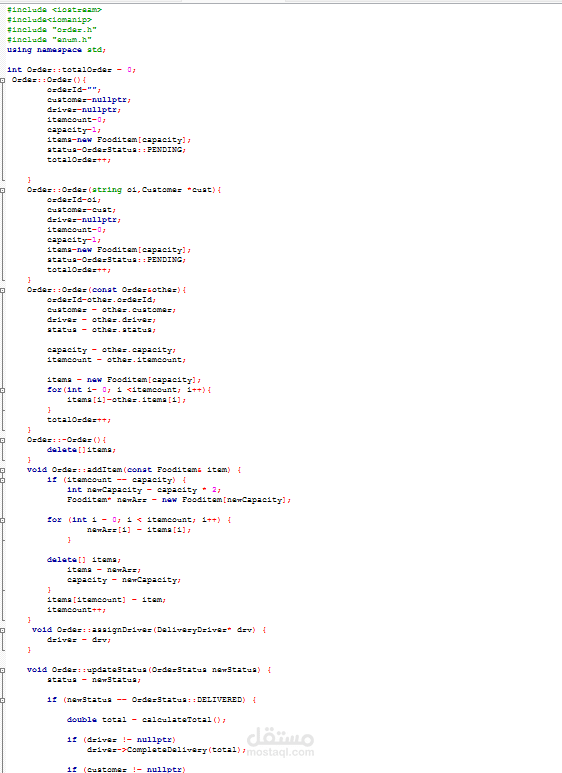The width and height of the screenshot is (562, 773).
Task: Collapse the if (itemcount == capacity) fold
Action: (2, 480)
